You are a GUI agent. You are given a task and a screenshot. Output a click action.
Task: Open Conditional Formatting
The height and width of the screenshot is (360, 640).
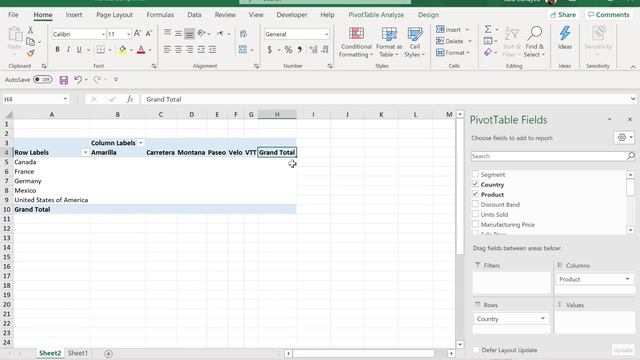tap(356, 42)
